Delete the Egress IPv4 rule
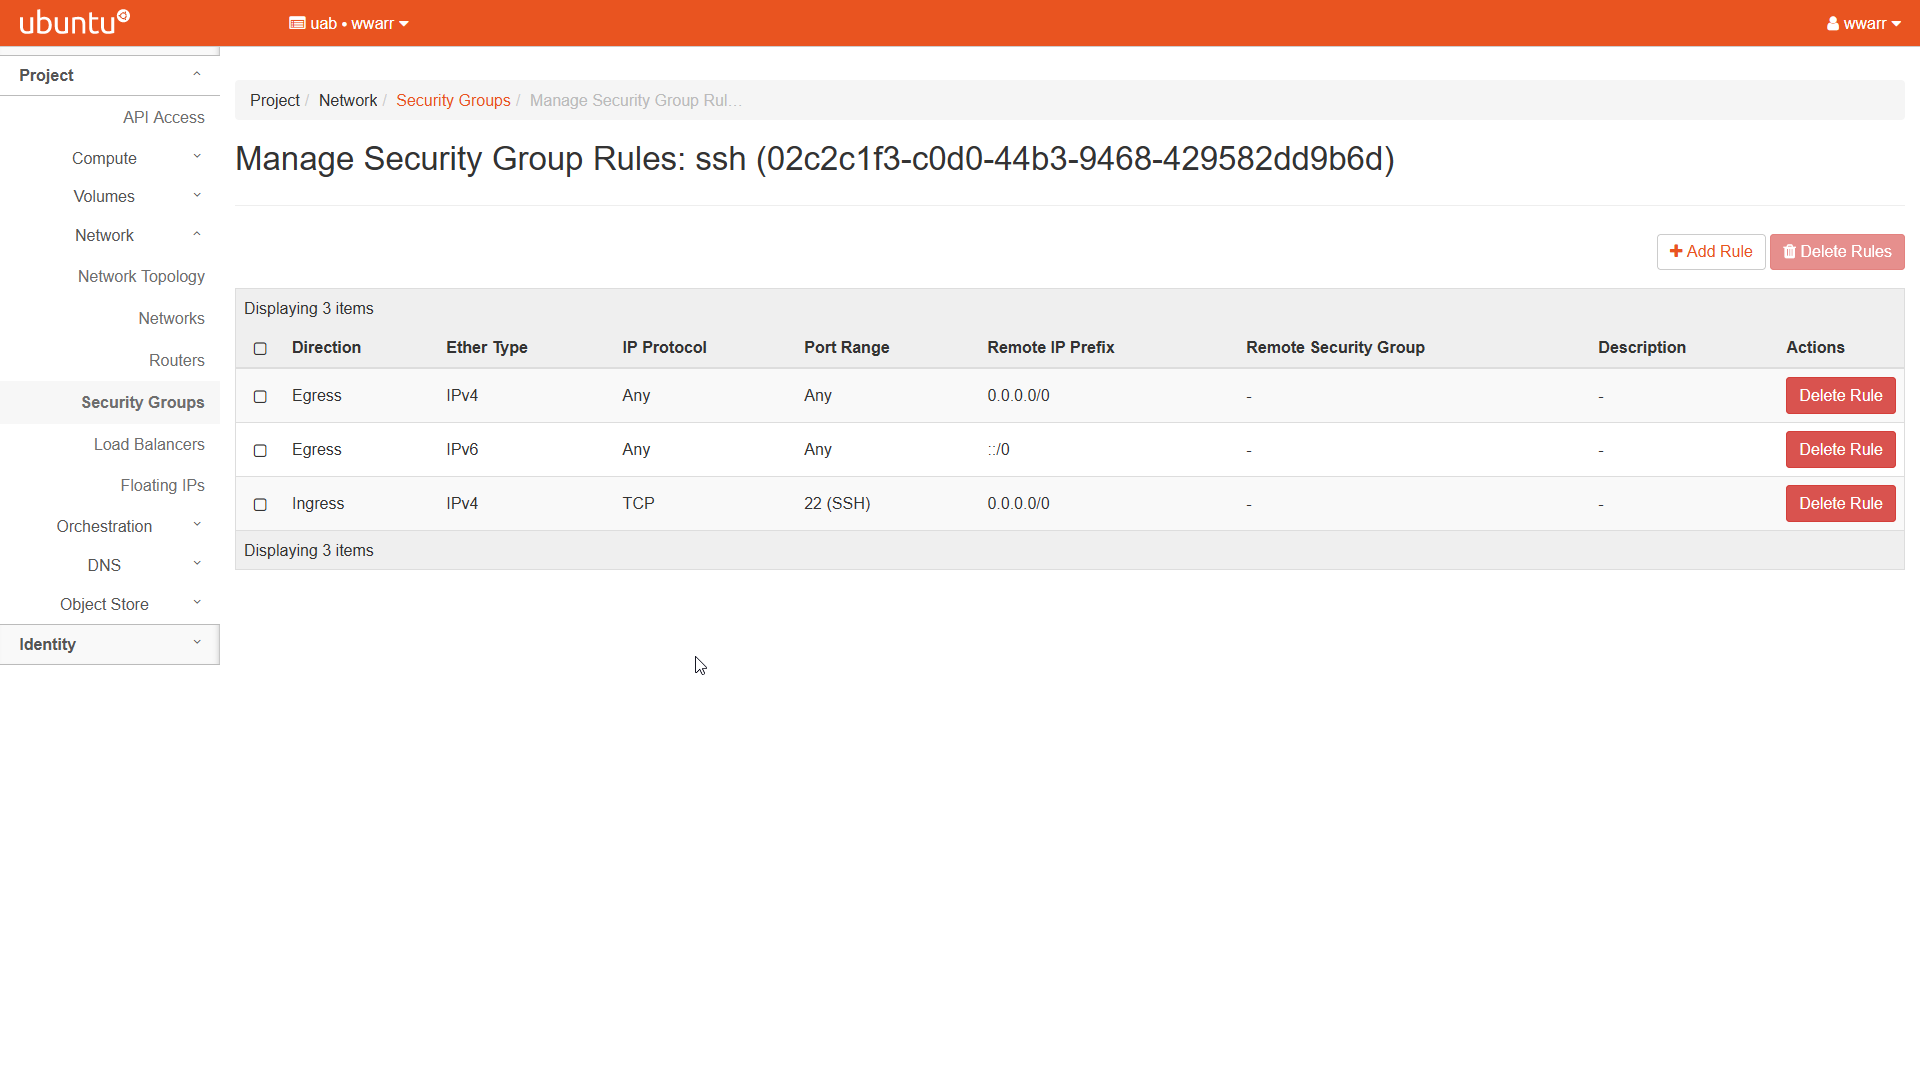This screenshot has width=1920, height=1080. point(1840,395)
